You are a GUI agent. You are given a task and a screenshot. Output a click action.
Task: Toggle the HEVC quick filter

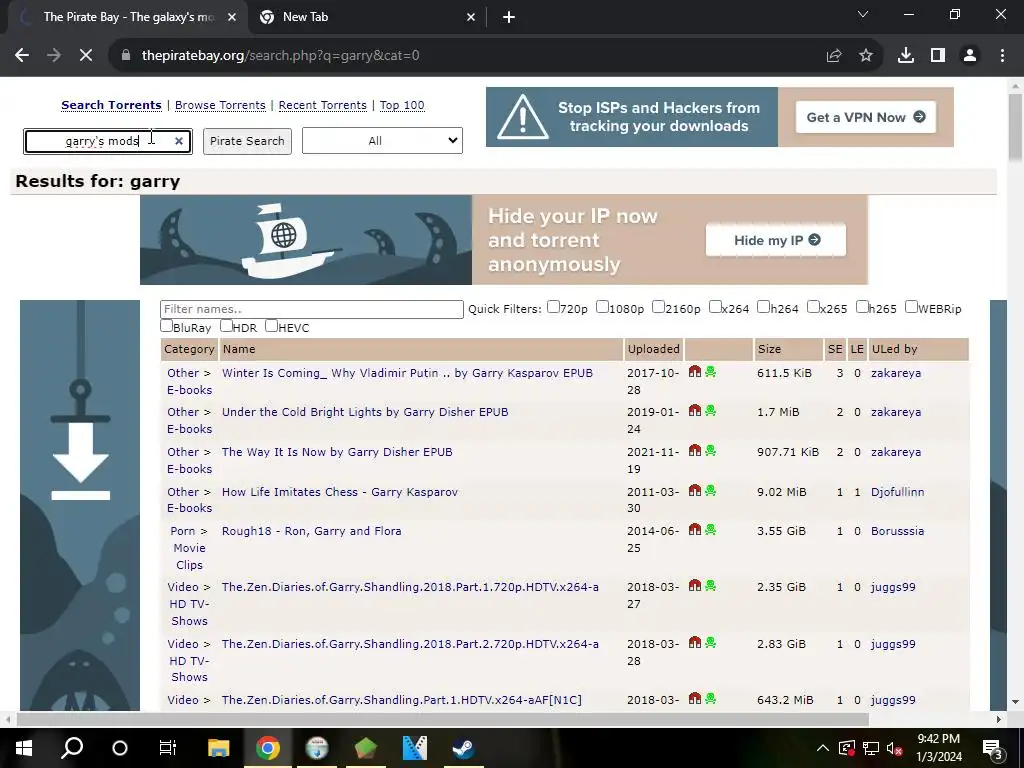click(x=272, y=325)
